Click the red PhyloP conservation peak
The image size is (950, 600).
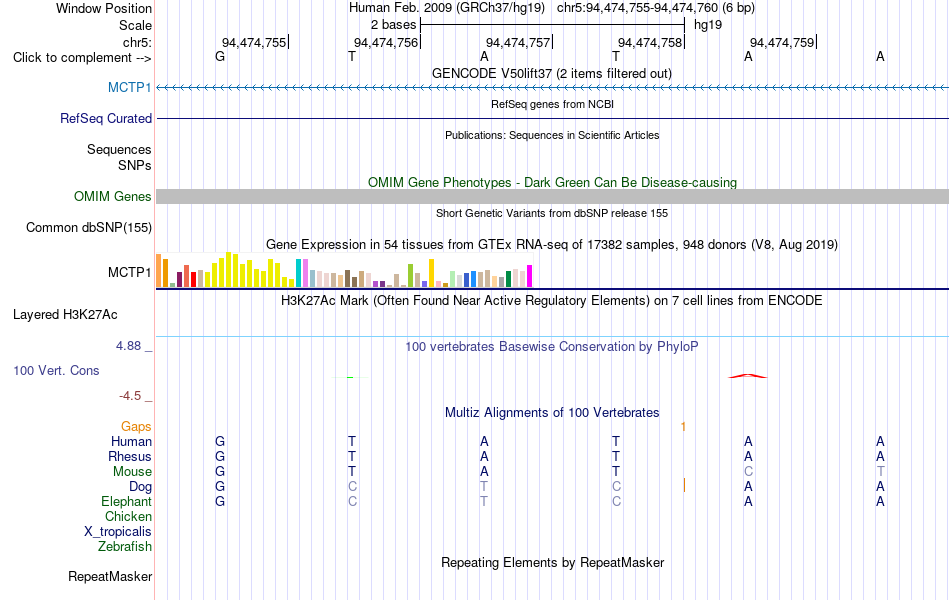tap(748, 376)
